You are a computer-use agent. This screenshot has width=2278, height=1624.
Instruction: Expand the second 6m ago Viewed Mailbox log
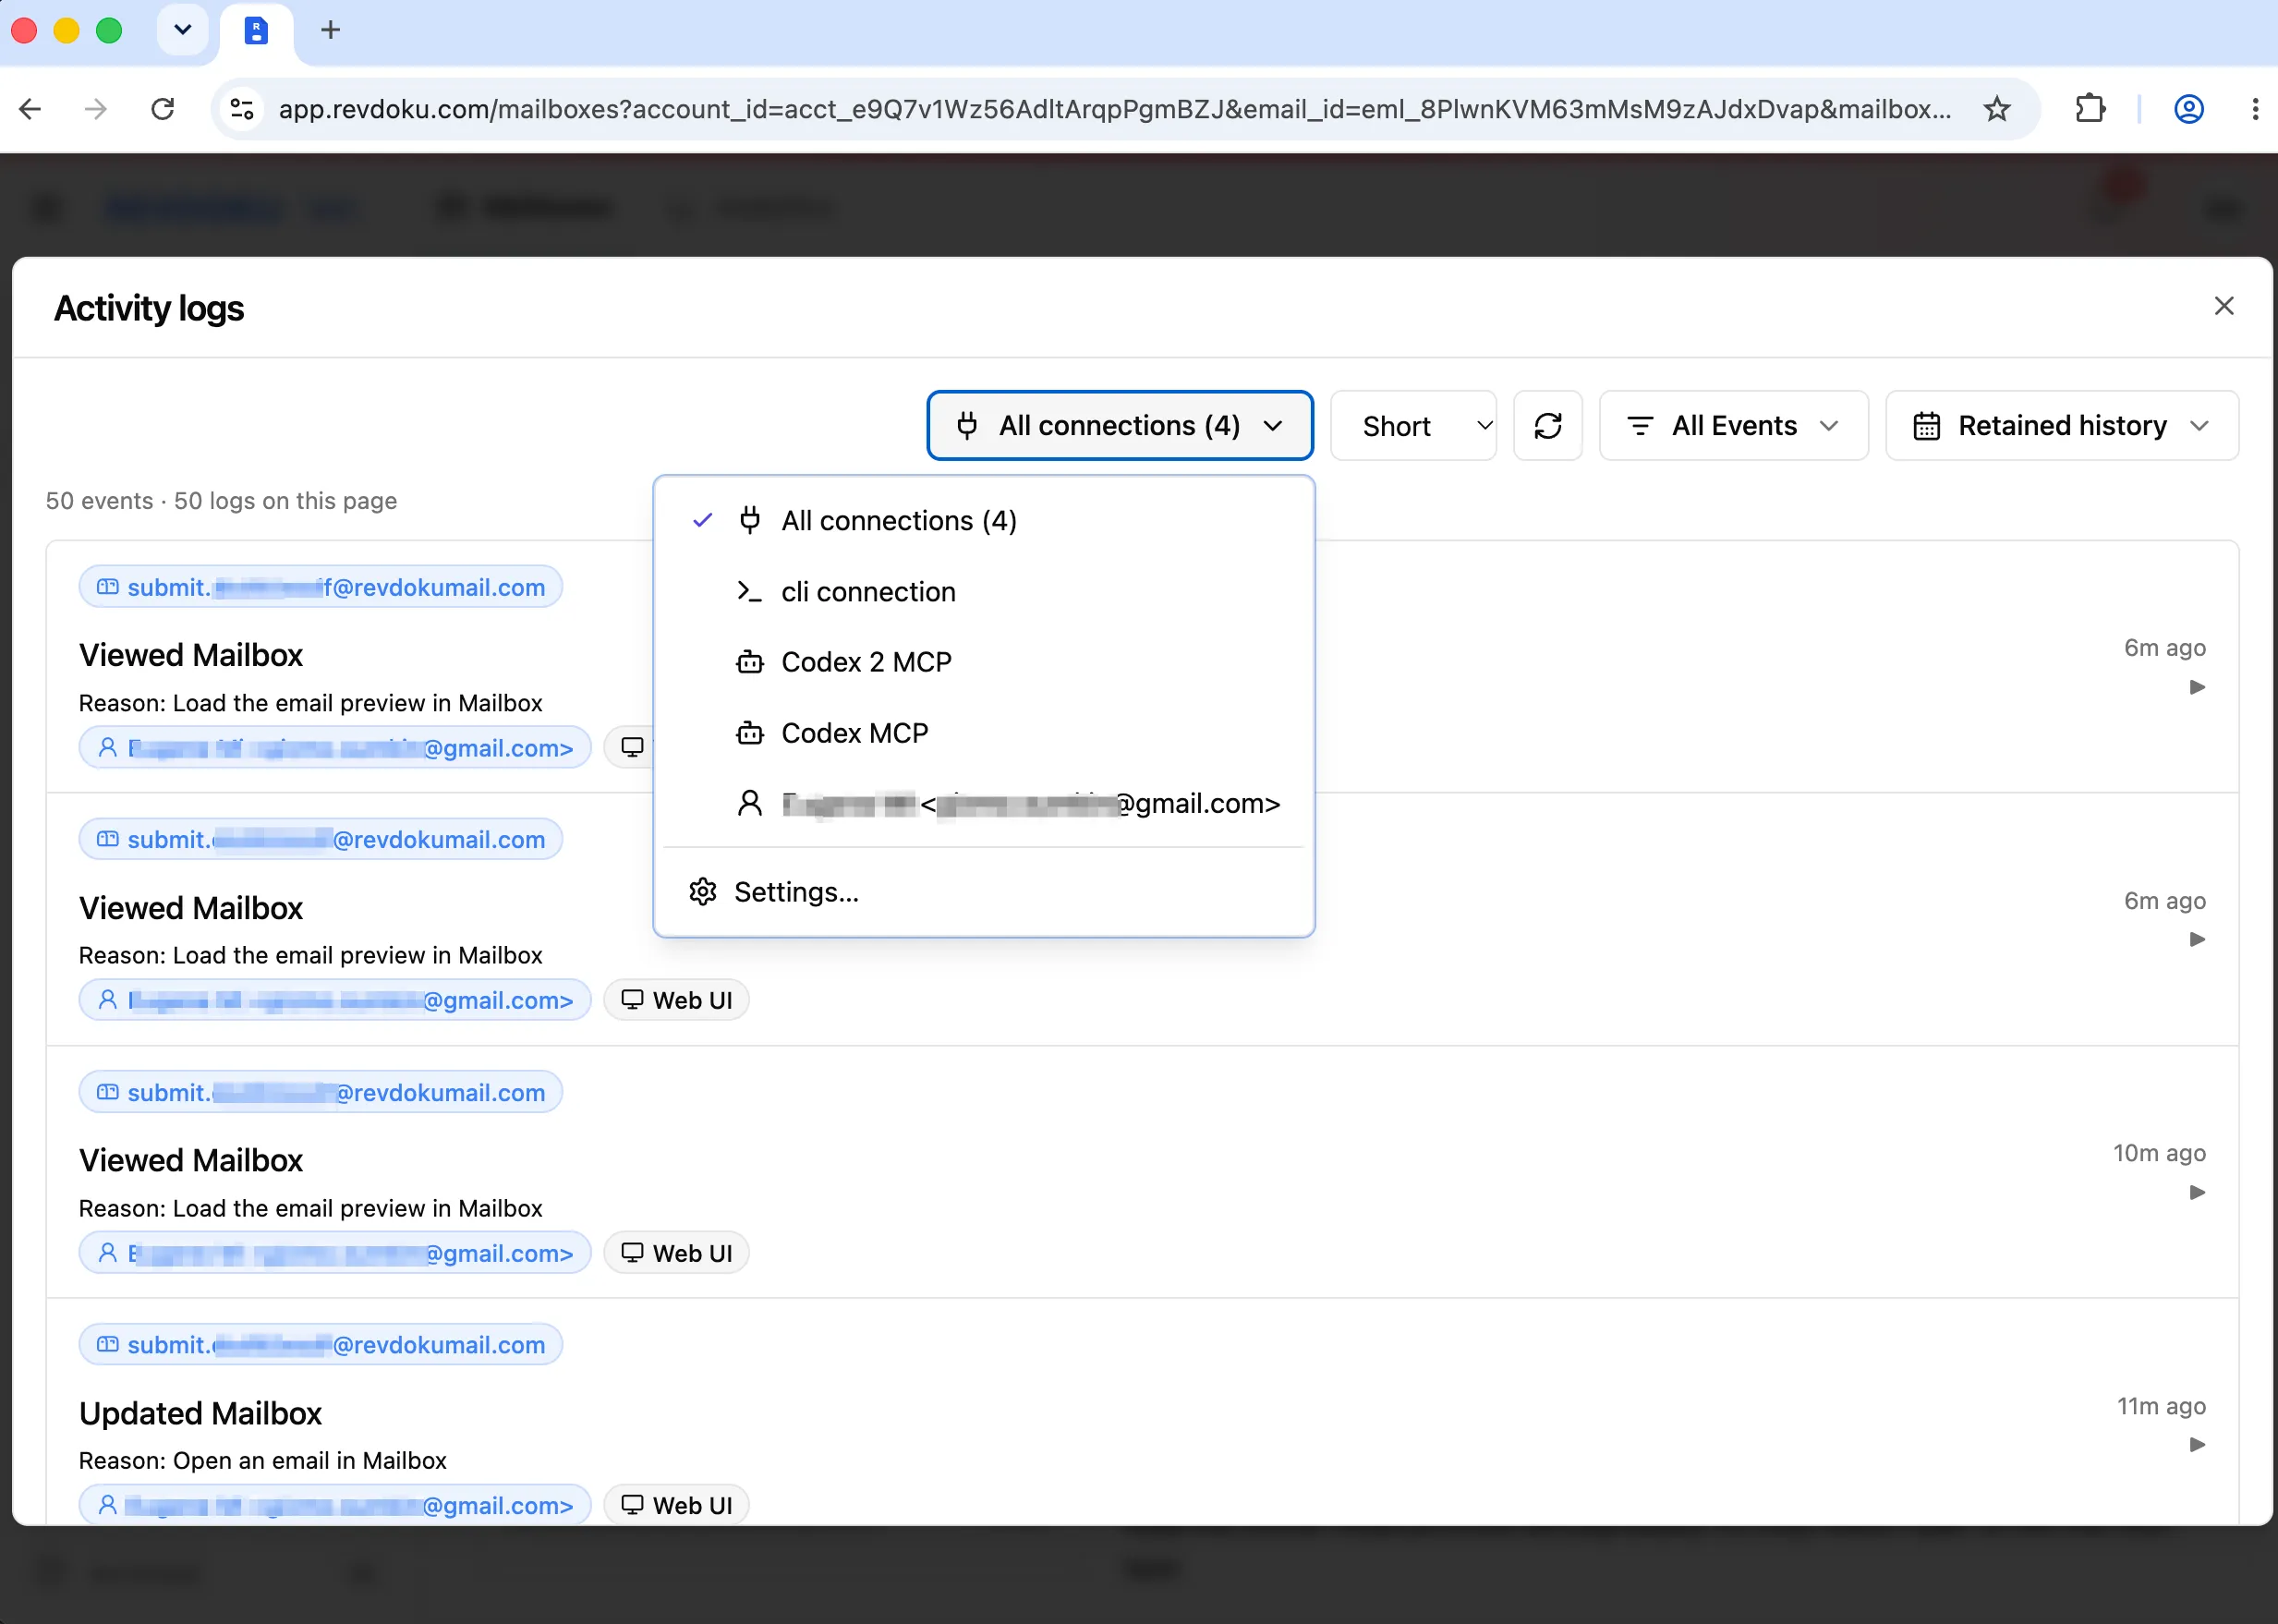pos(2196,939)
